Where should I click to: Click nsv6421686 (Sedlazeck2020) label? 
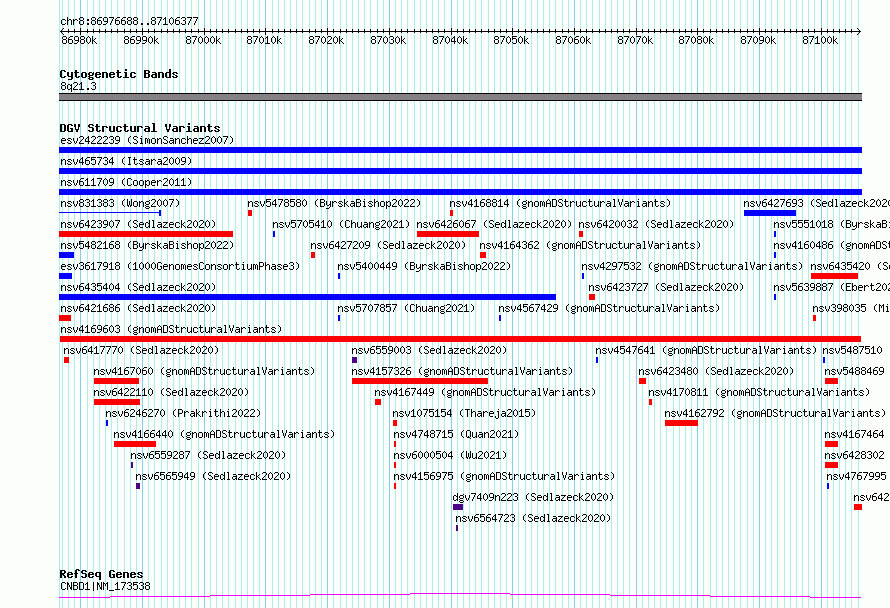138,308
